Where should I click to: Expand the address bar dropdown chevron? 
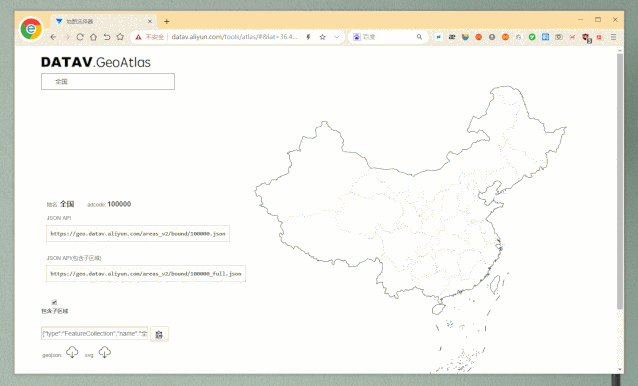[337, 37]
